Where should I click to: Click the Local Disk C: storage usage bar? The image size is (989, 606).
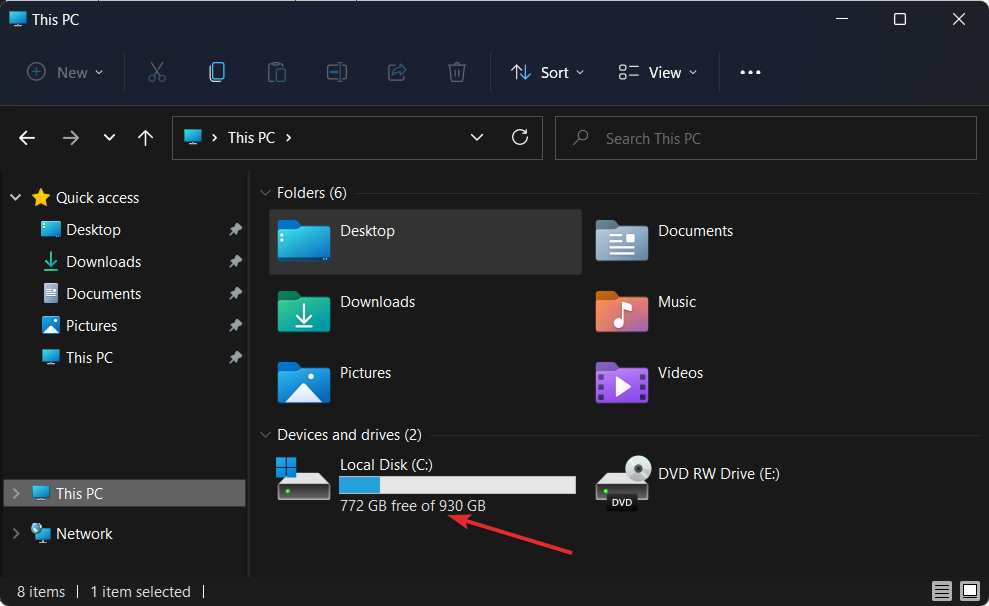[456, 484]
